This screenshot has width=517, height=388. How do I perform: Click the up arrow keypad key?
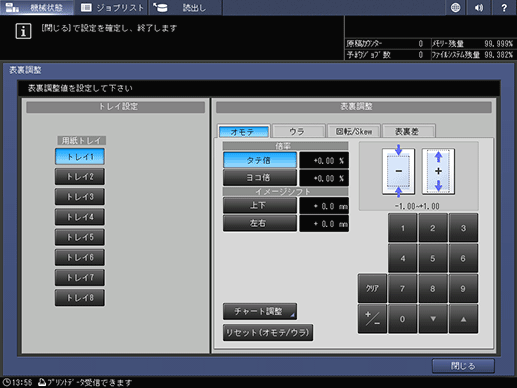pyautogui.click(x=463, y=319)
